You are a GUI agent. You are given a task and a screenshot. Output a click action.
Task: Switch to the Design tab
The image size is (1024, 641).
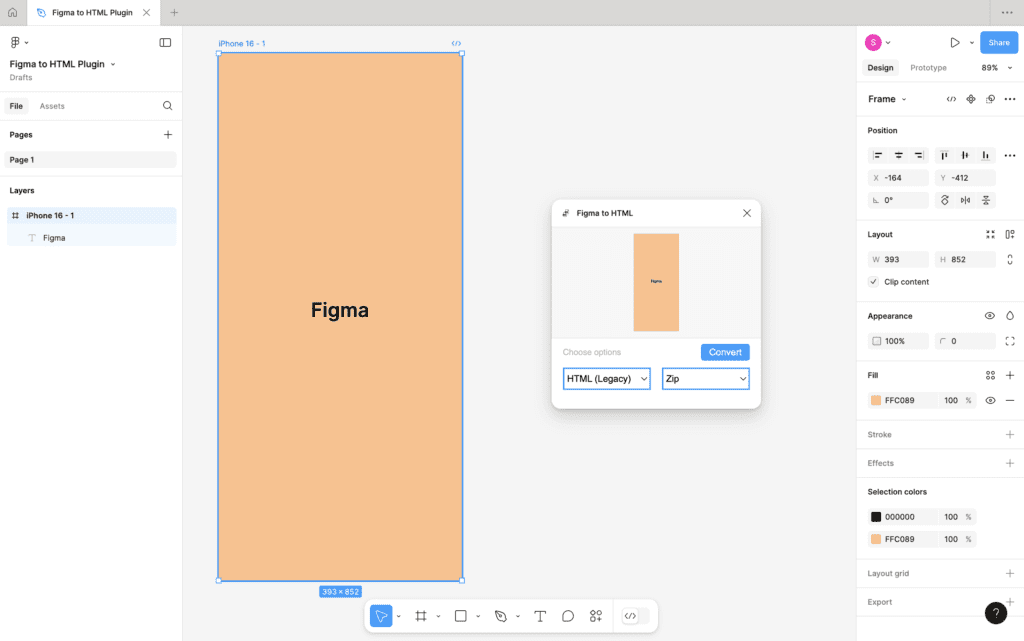pyautogui.click(x=880, y=68)
